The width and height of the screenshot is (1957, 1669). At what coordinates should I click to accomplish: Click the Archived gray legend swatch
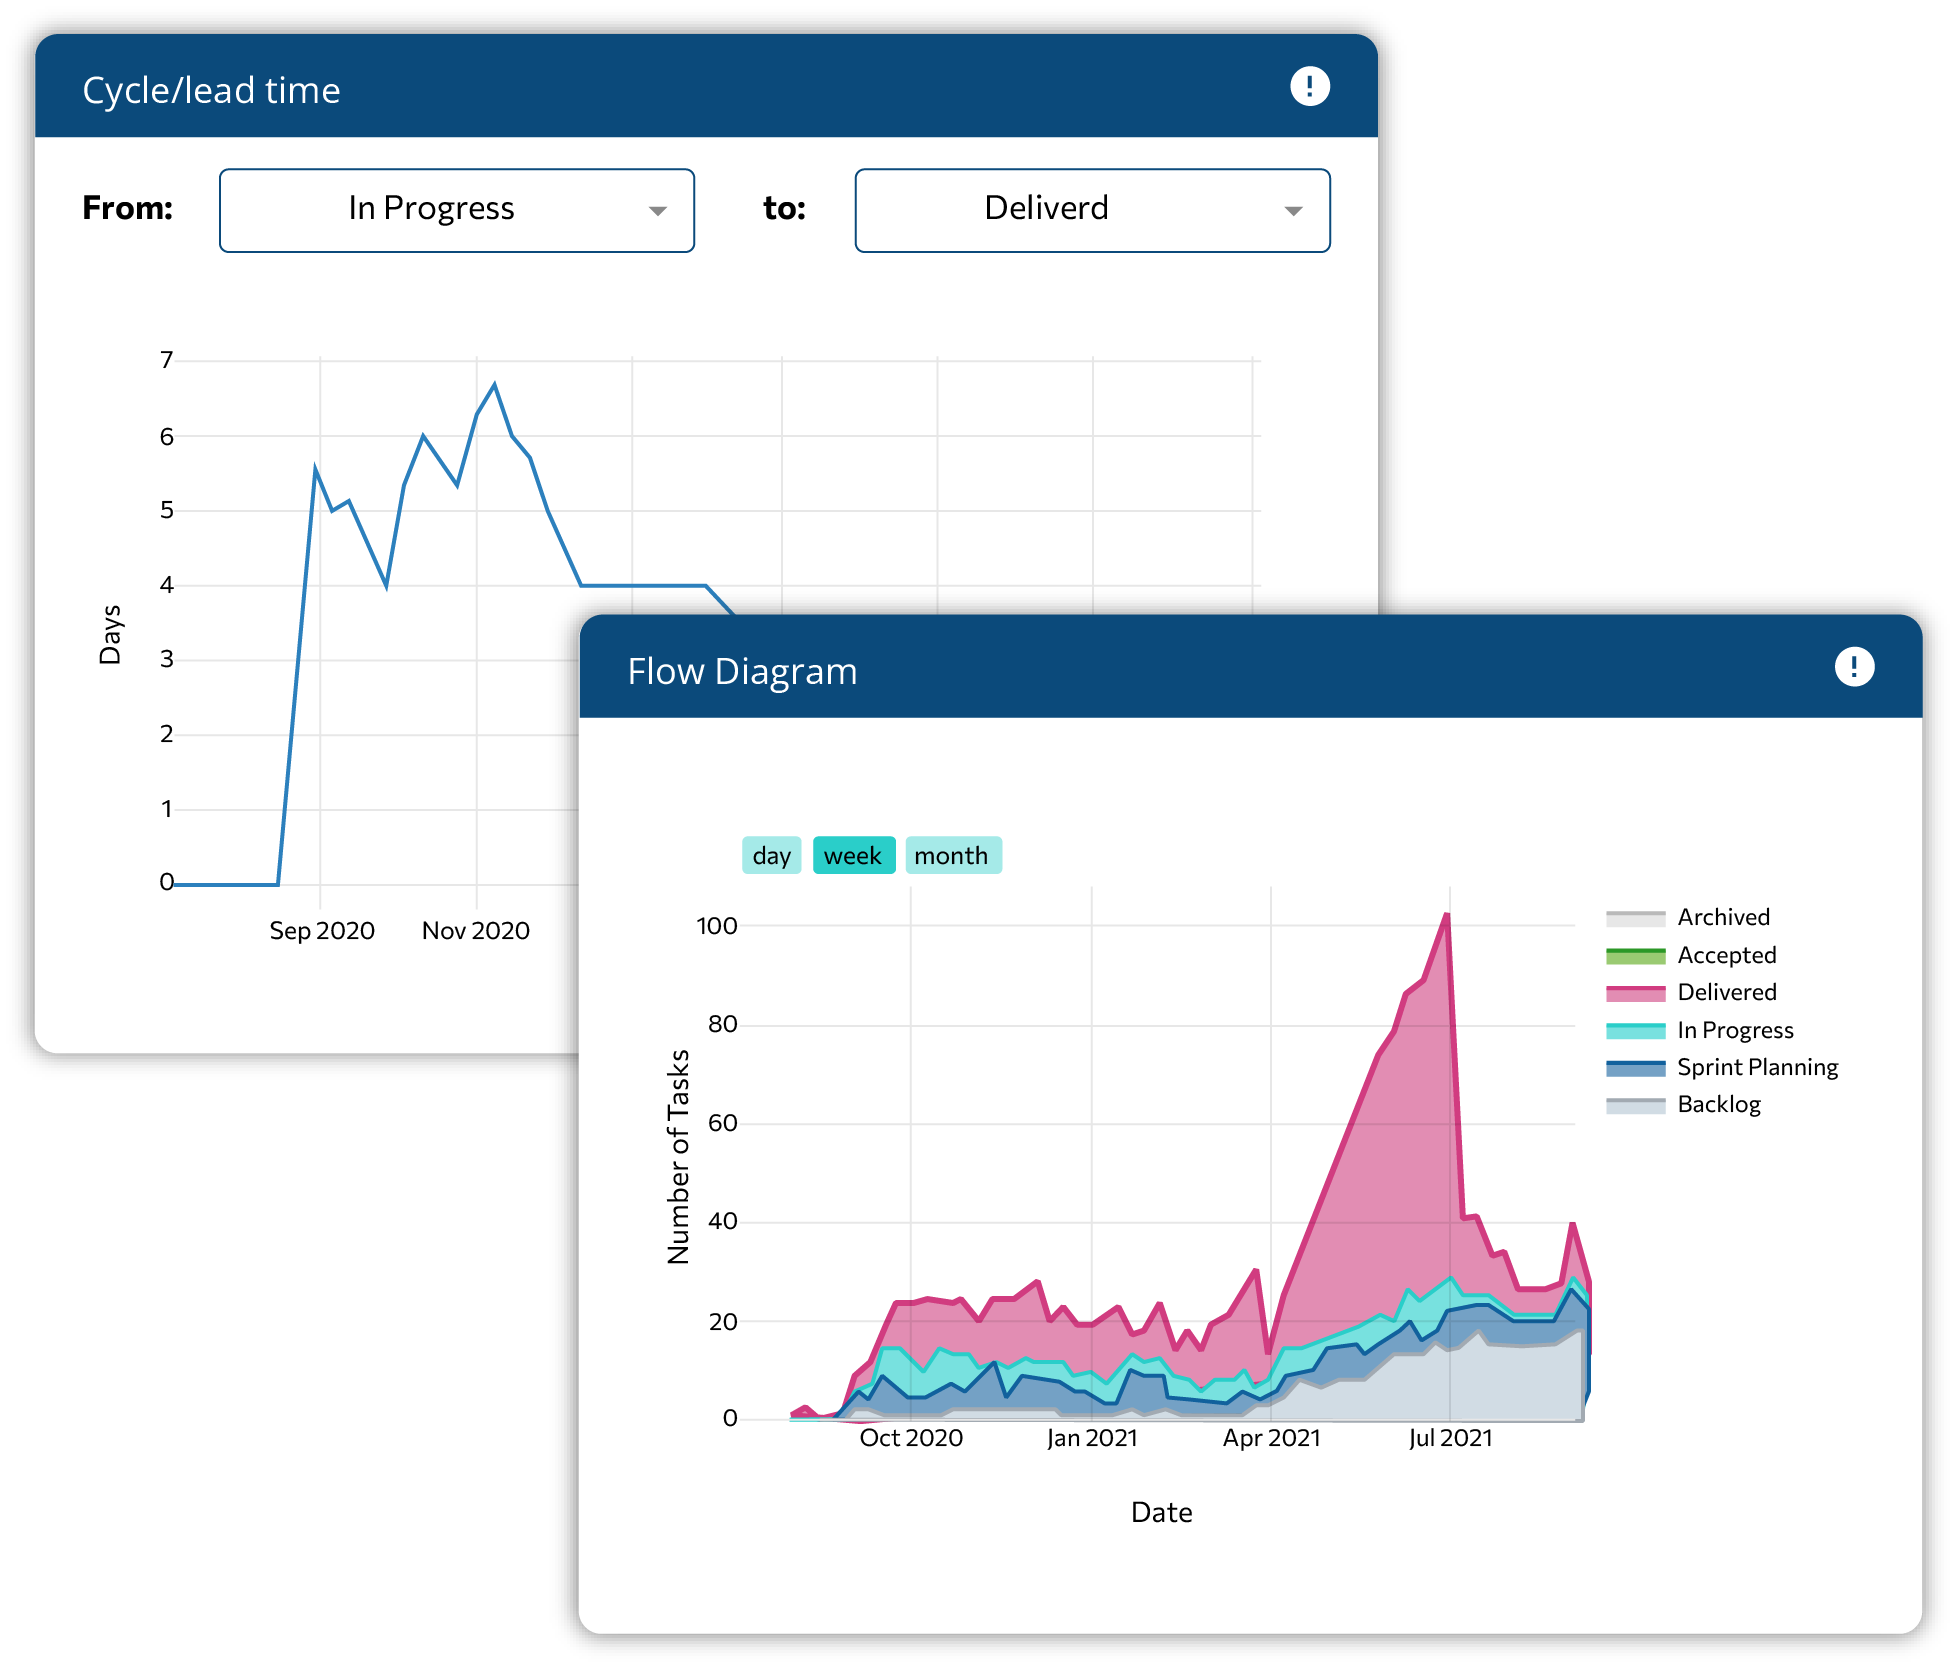point(1635,918)
